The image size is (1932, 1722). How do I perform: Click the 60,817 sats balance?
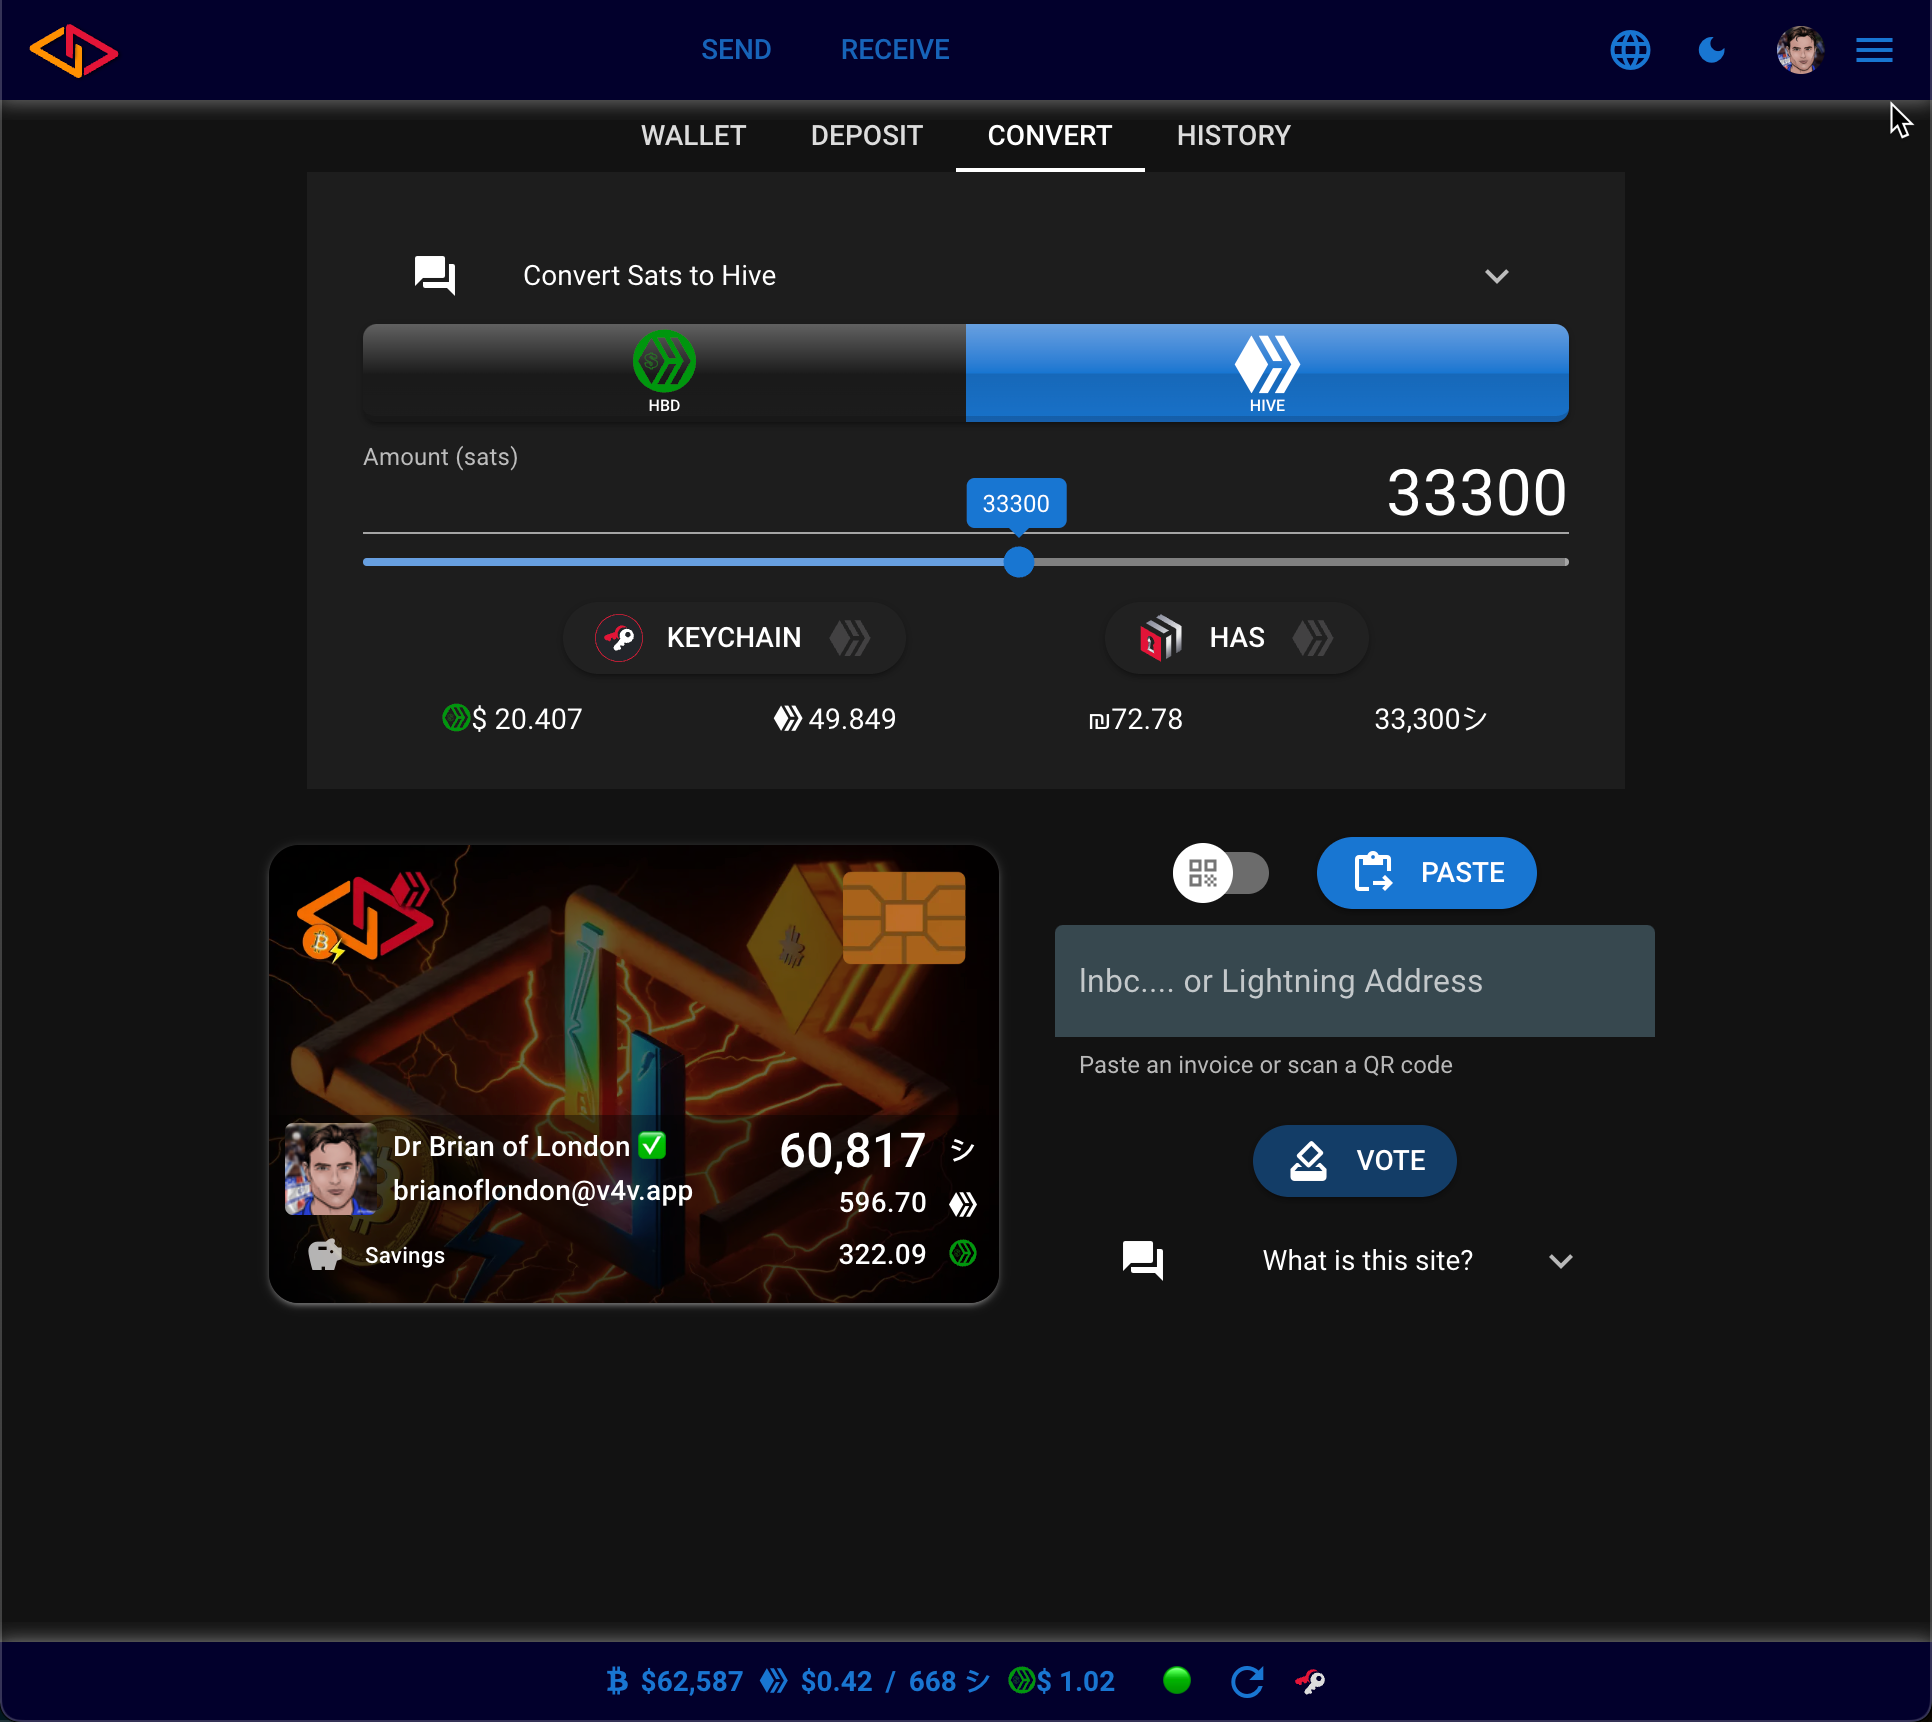pos(853,1150)
